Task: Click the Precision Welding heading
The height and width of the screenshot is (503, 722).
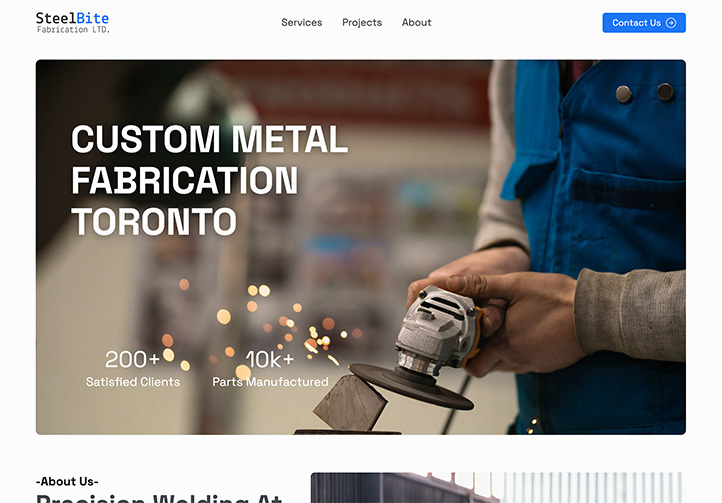Action: click(x=159, y=498)
